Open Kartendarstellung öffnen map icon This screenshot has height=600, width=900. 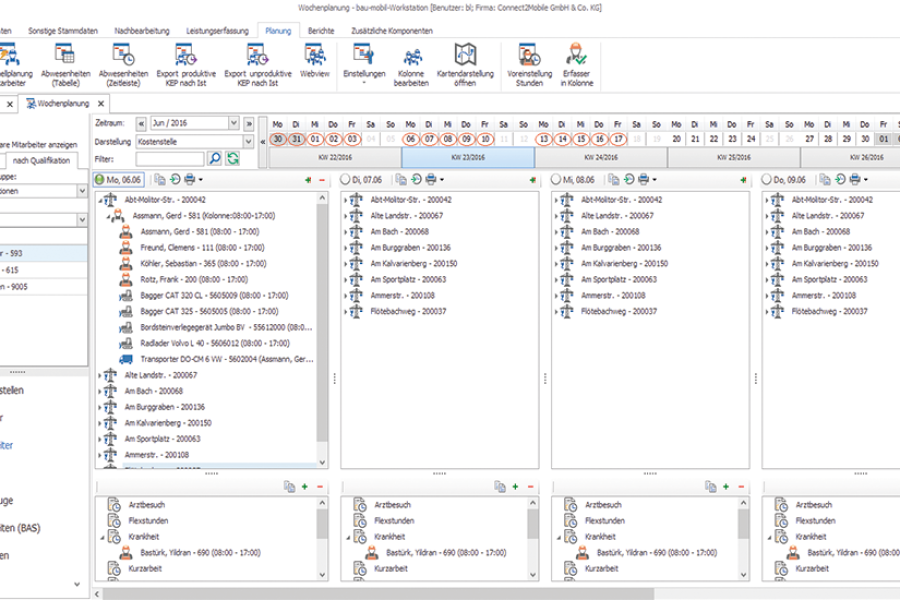click(465, 57)
